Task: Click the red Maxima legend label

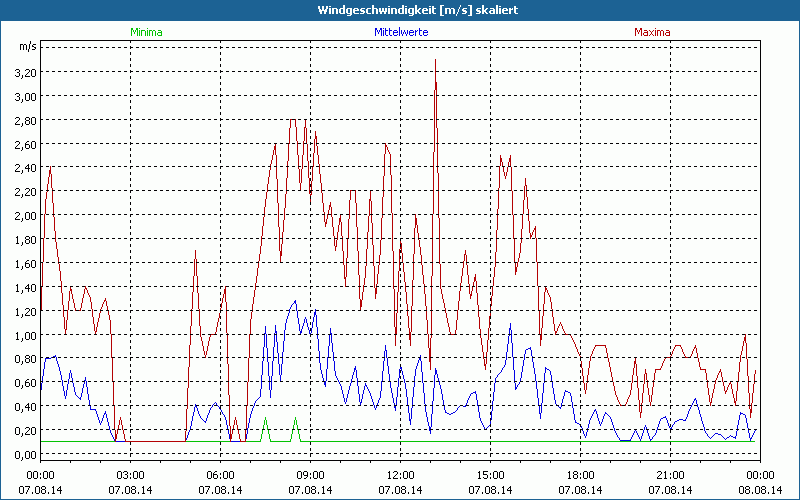Action: pos(653,32)
